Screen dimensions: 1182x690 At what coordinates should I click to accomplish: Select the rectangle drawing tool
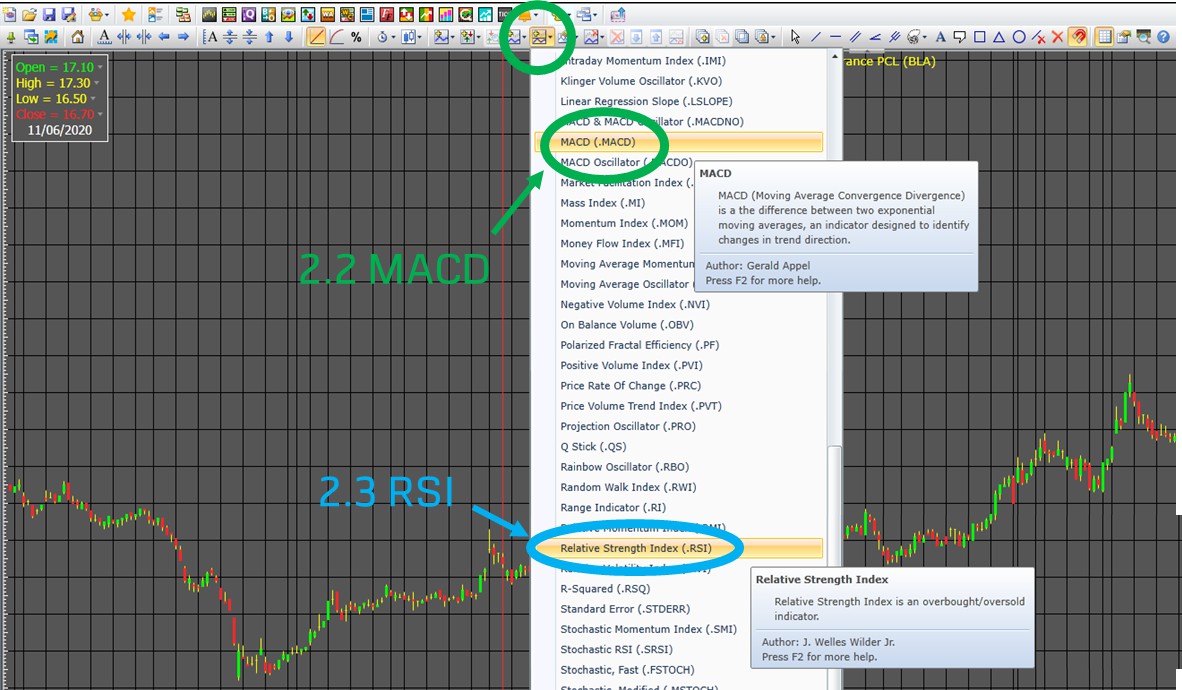click(979, 37)
